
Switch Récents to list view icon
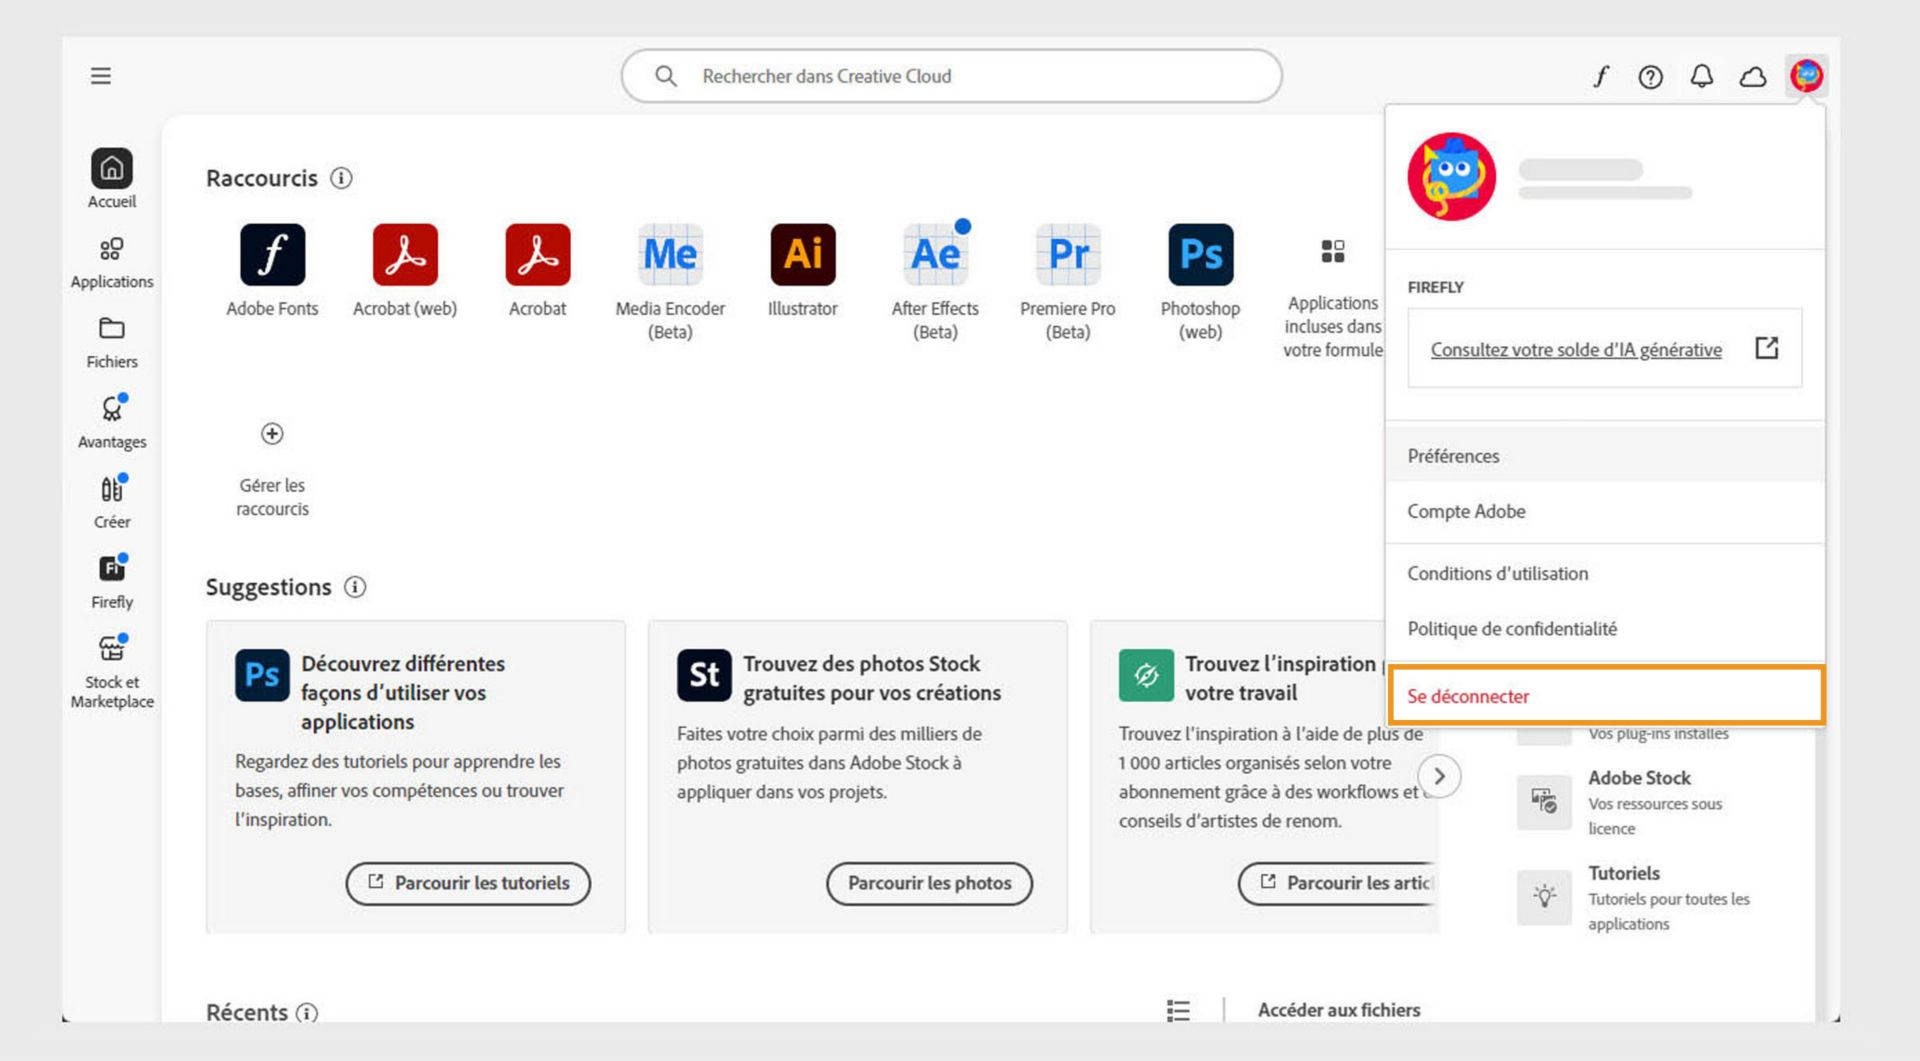[1178, 1010]
